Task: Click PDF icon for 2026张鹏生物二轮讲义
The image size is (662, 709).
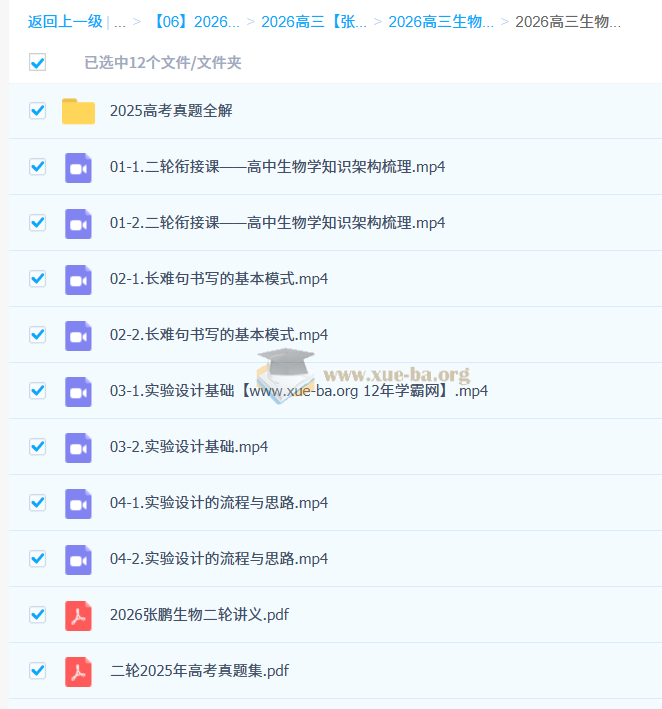Action: click(78, 615)
